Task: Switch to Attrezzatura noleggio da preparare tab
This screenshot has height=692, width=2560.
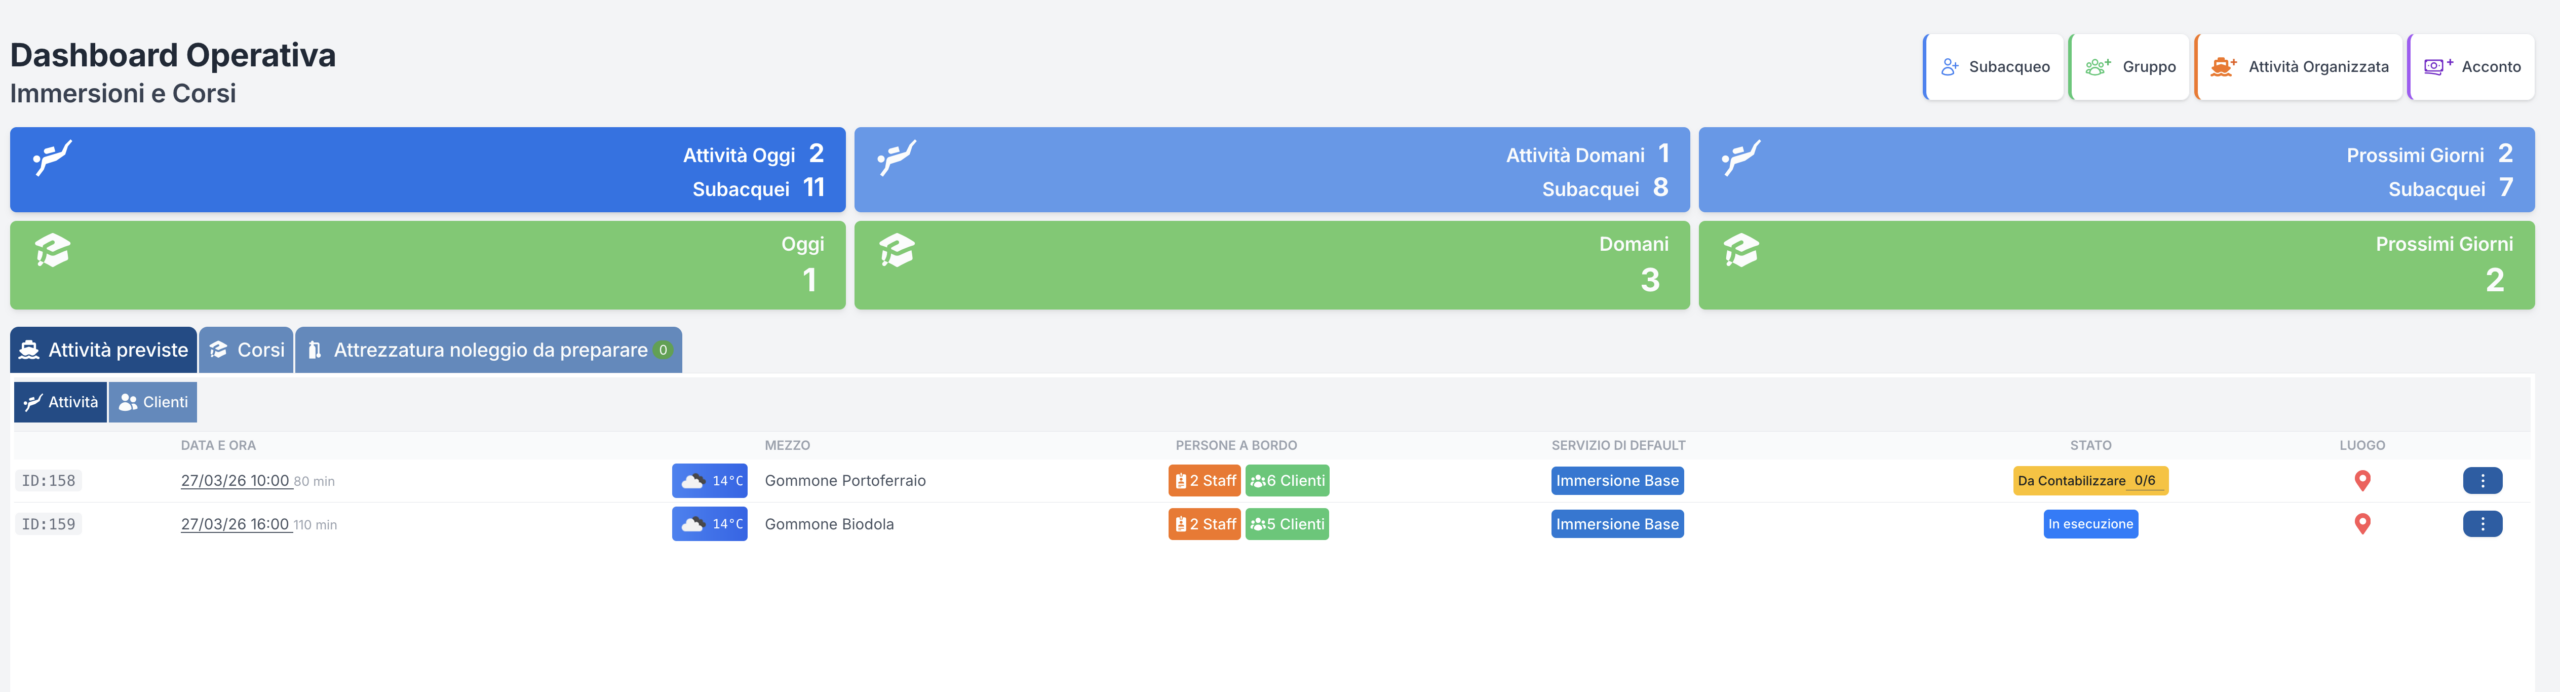Action: tap(489, 350)
